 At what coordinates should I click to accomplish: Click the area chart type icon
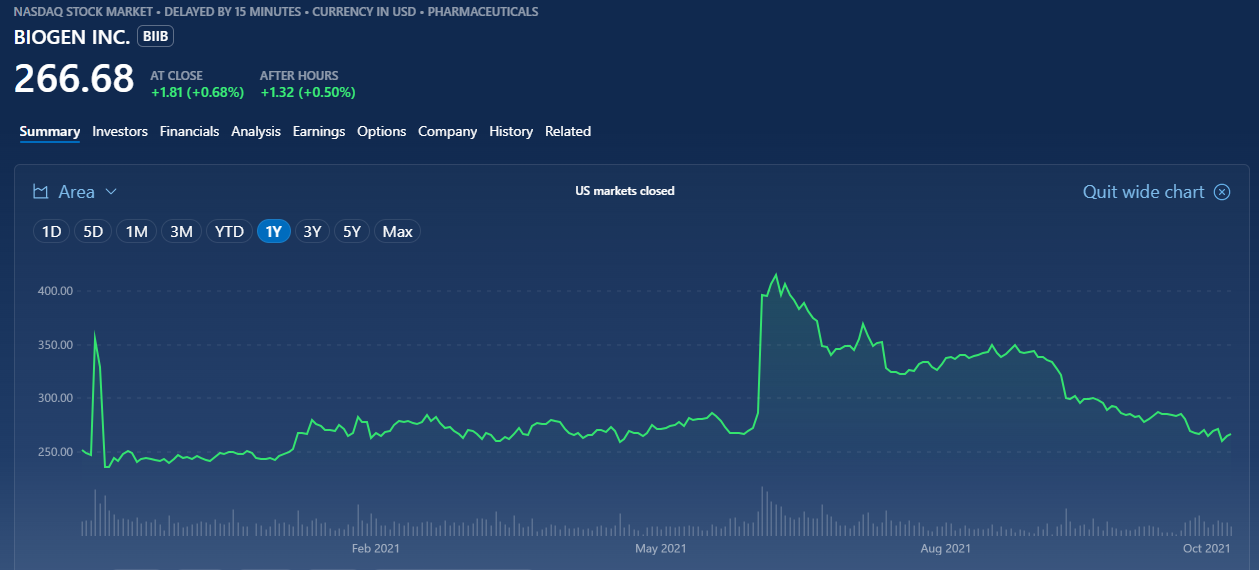[x=41, y=191]
